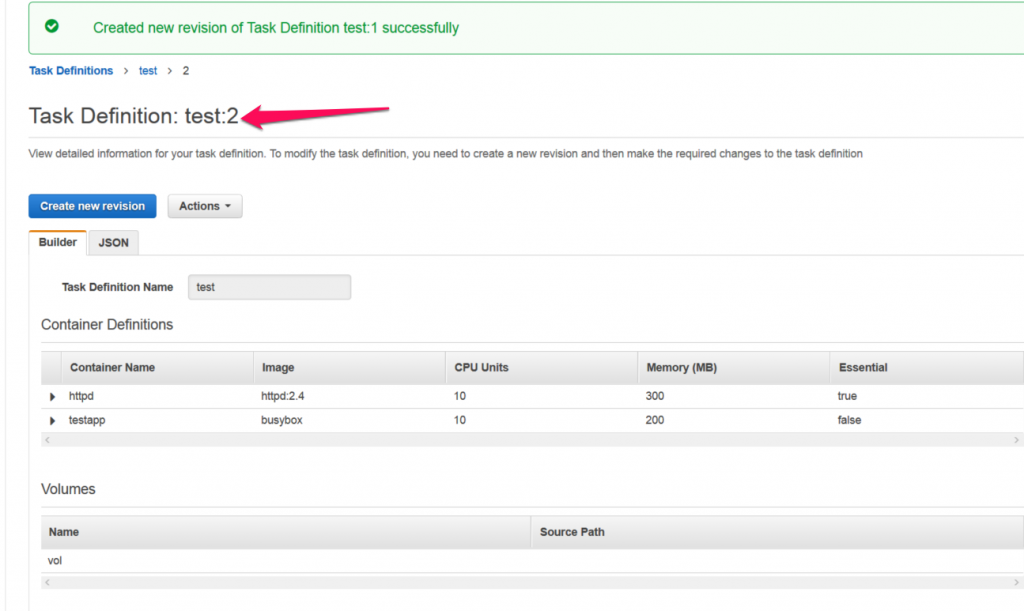Select the Builder tab
Viewport: 1024px width, 611px height.
pyautogui.click(x=57, y=242)
